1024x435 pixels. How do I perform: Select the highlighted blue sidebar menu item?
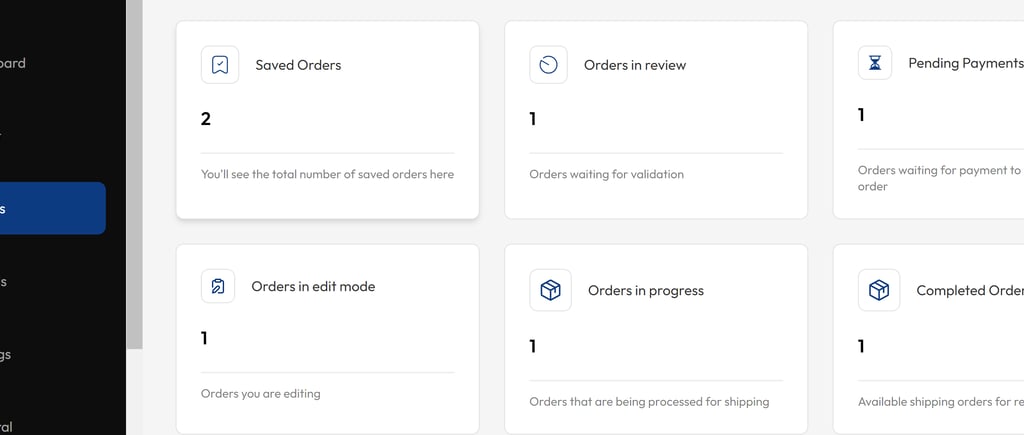52,208
